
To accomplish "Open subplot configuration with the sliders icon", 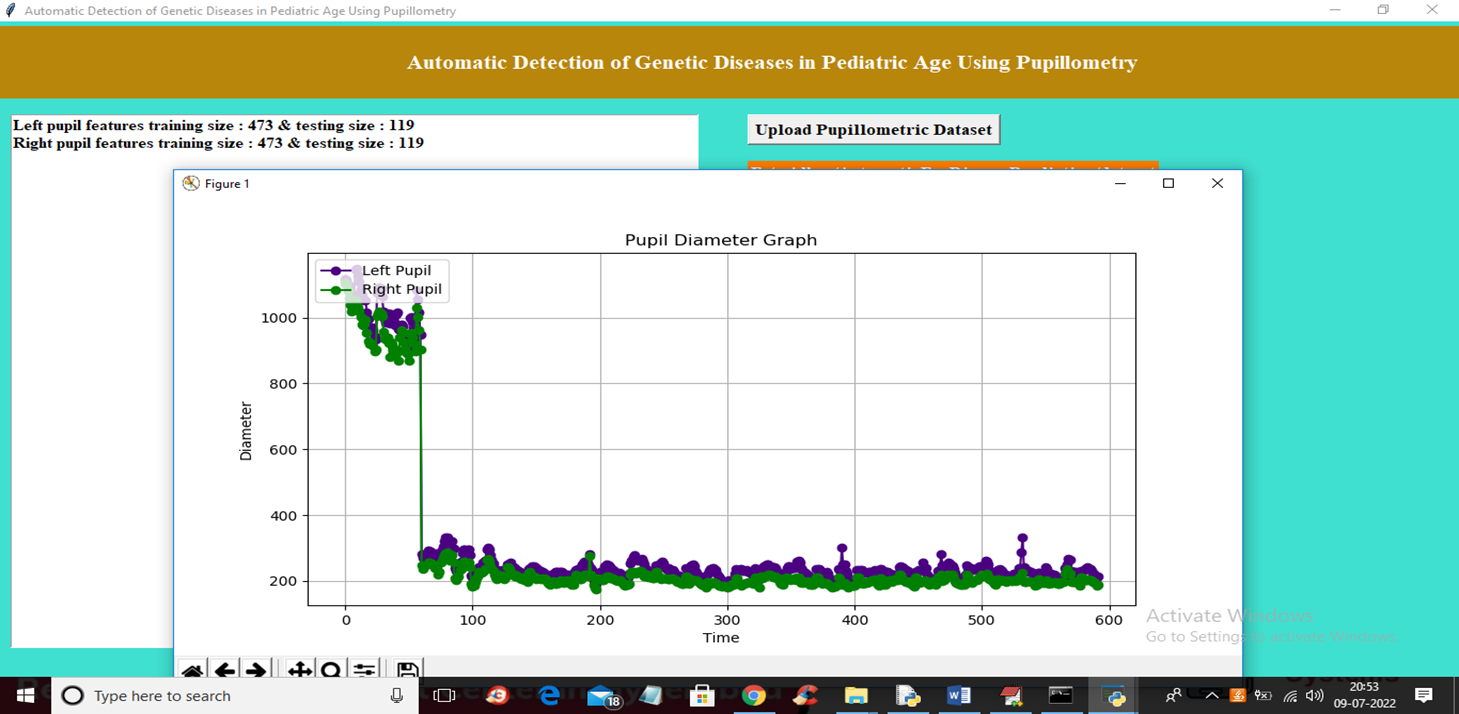I will [365, 668].
